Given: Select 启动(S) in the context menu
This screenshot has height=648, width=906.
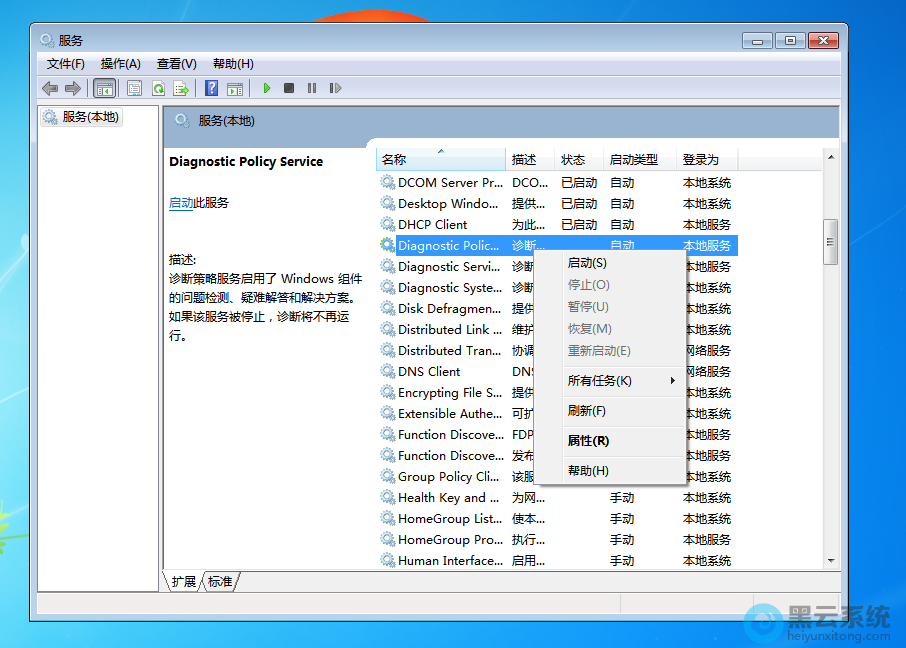Looking at the screenshot, I should (587, 263).
